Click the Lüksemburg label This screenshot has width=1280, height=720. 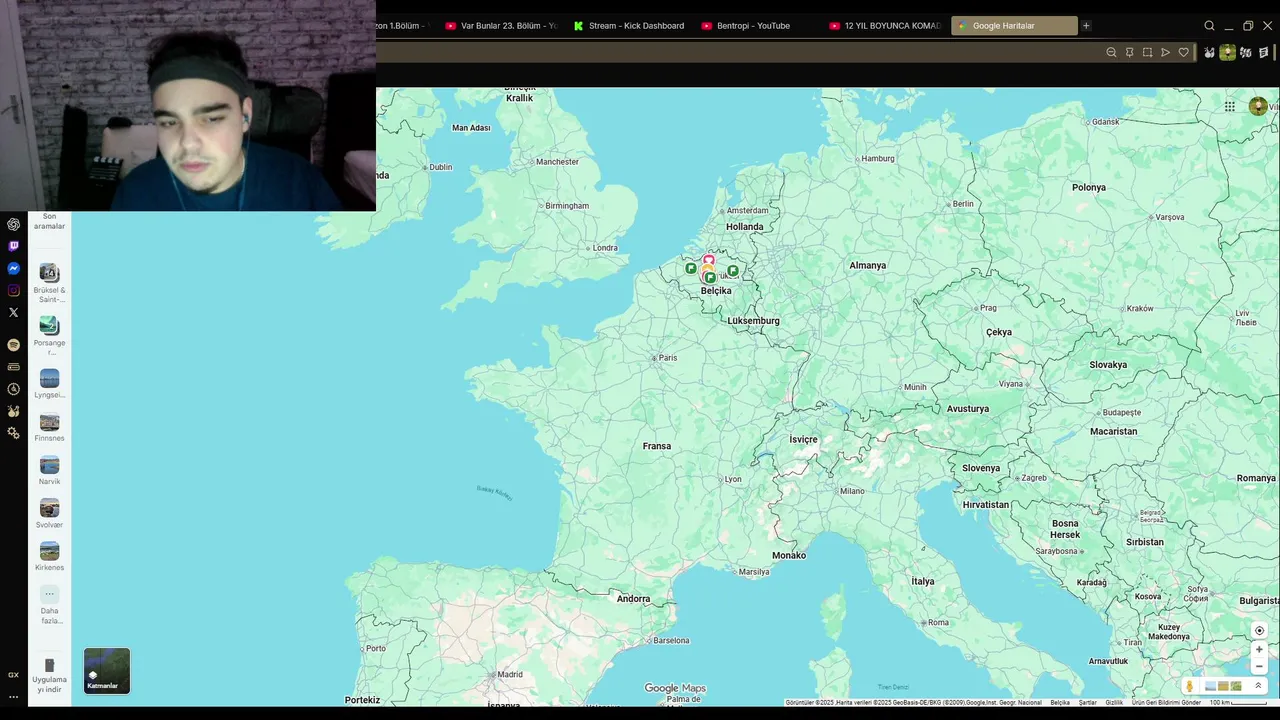coord(753,320)
